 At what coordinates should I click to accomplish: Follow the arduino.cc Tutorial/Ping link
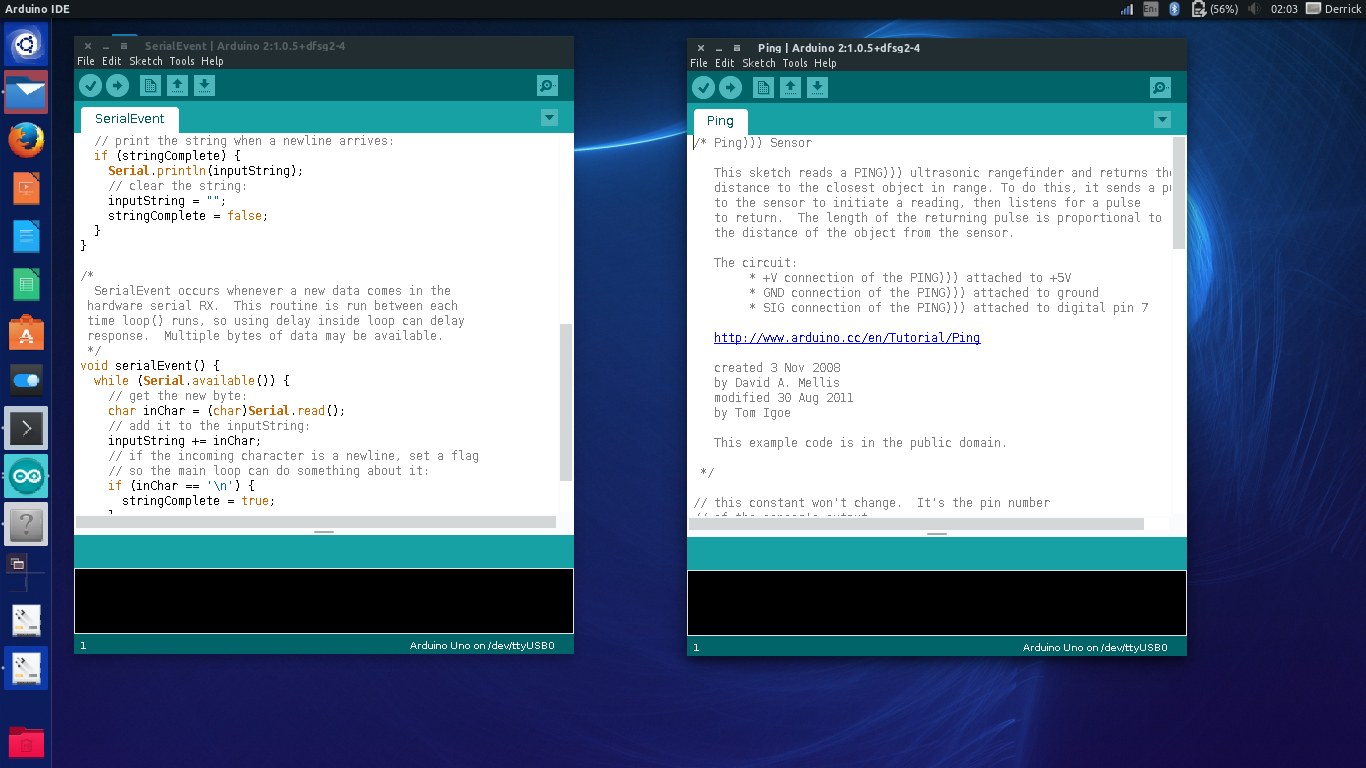point(847,338)
